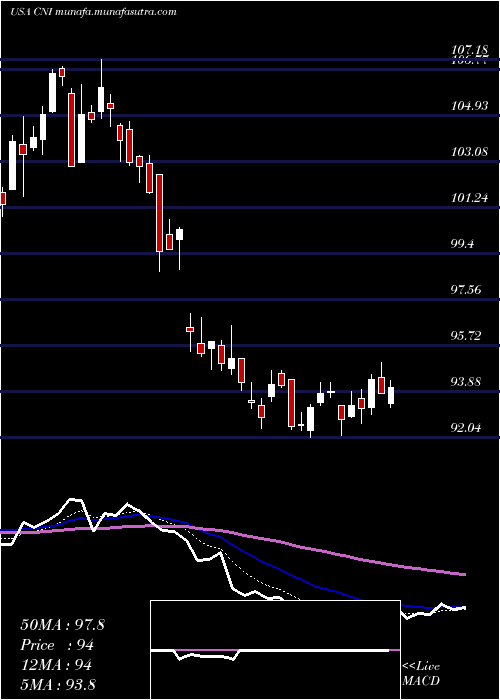Image resolution: width=500 pixels, height=700 pixels.
Task: Select the 97.56 price level label
Action: tap(466, 290)
